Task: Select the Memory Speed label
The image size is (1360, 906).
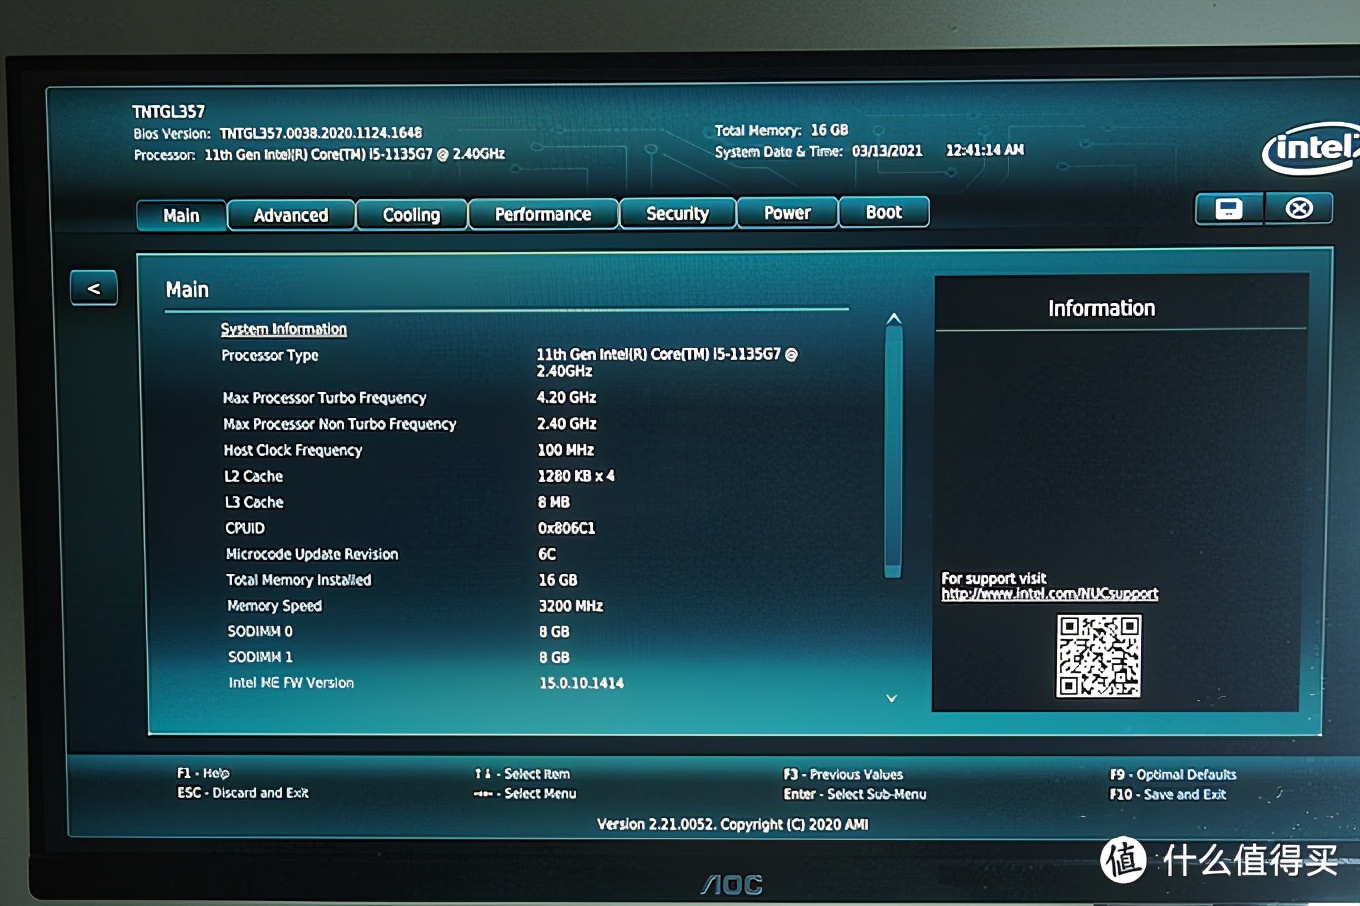Action: [x=275, y=606]
